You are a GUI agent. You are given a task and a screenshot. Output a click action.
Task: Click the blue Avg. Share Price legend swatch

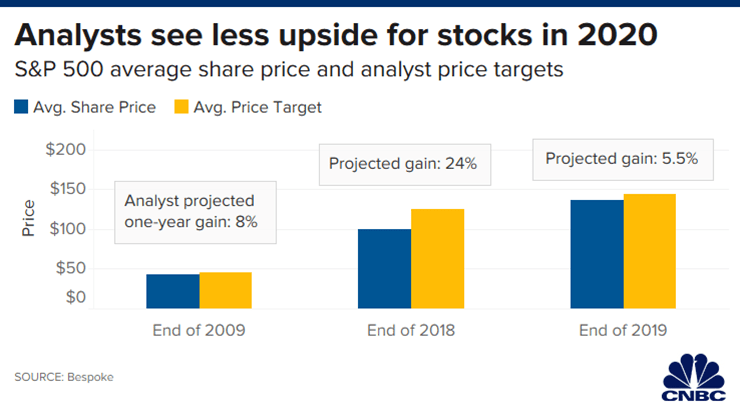click(x=24, y=107)
